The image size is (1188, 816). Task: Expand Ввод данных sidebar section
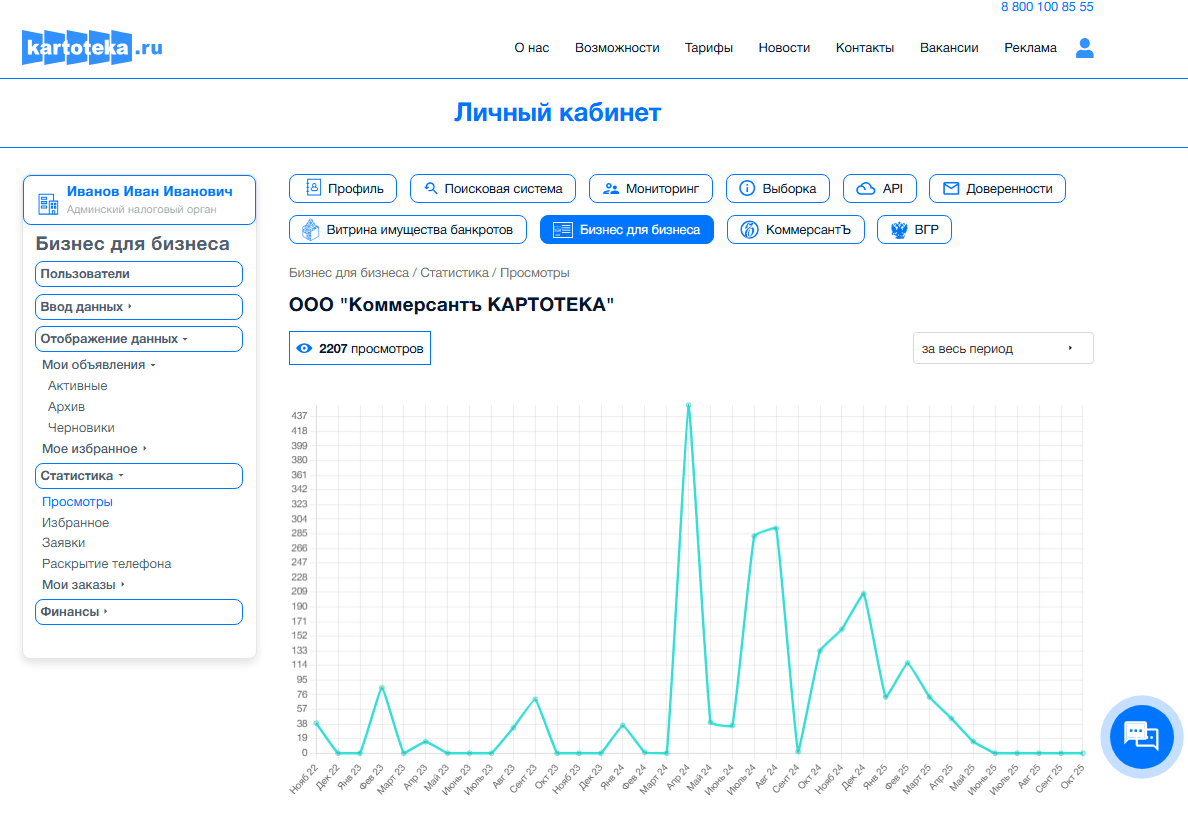click(x=138, y=307)
